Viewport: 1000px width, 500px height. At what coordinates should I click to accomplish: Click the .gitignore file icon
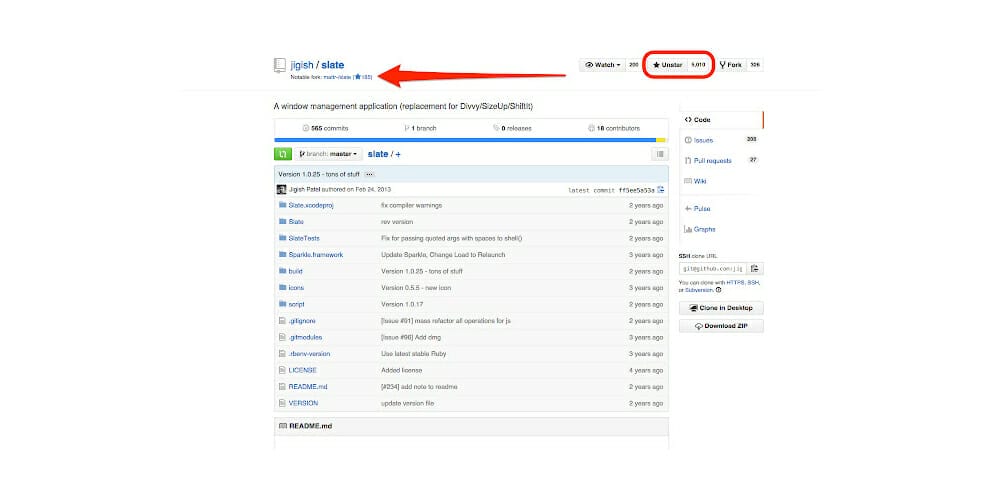click(x=282, y=321)
